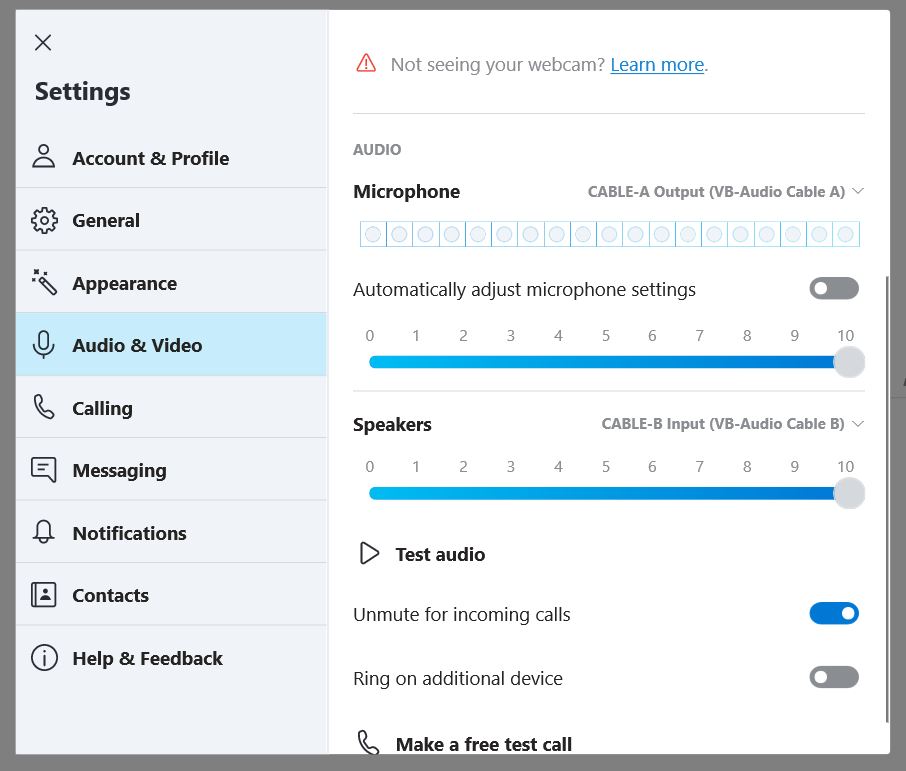Turn on ring on additional device
This screenshot has width=906, height=771.
point(833,677)
